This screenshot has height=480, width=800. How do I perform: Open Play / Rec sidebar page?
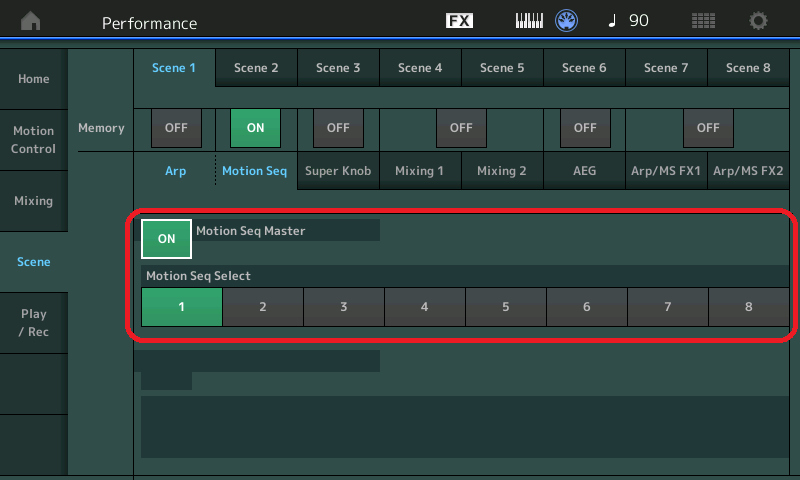click(x=34, y=322)
